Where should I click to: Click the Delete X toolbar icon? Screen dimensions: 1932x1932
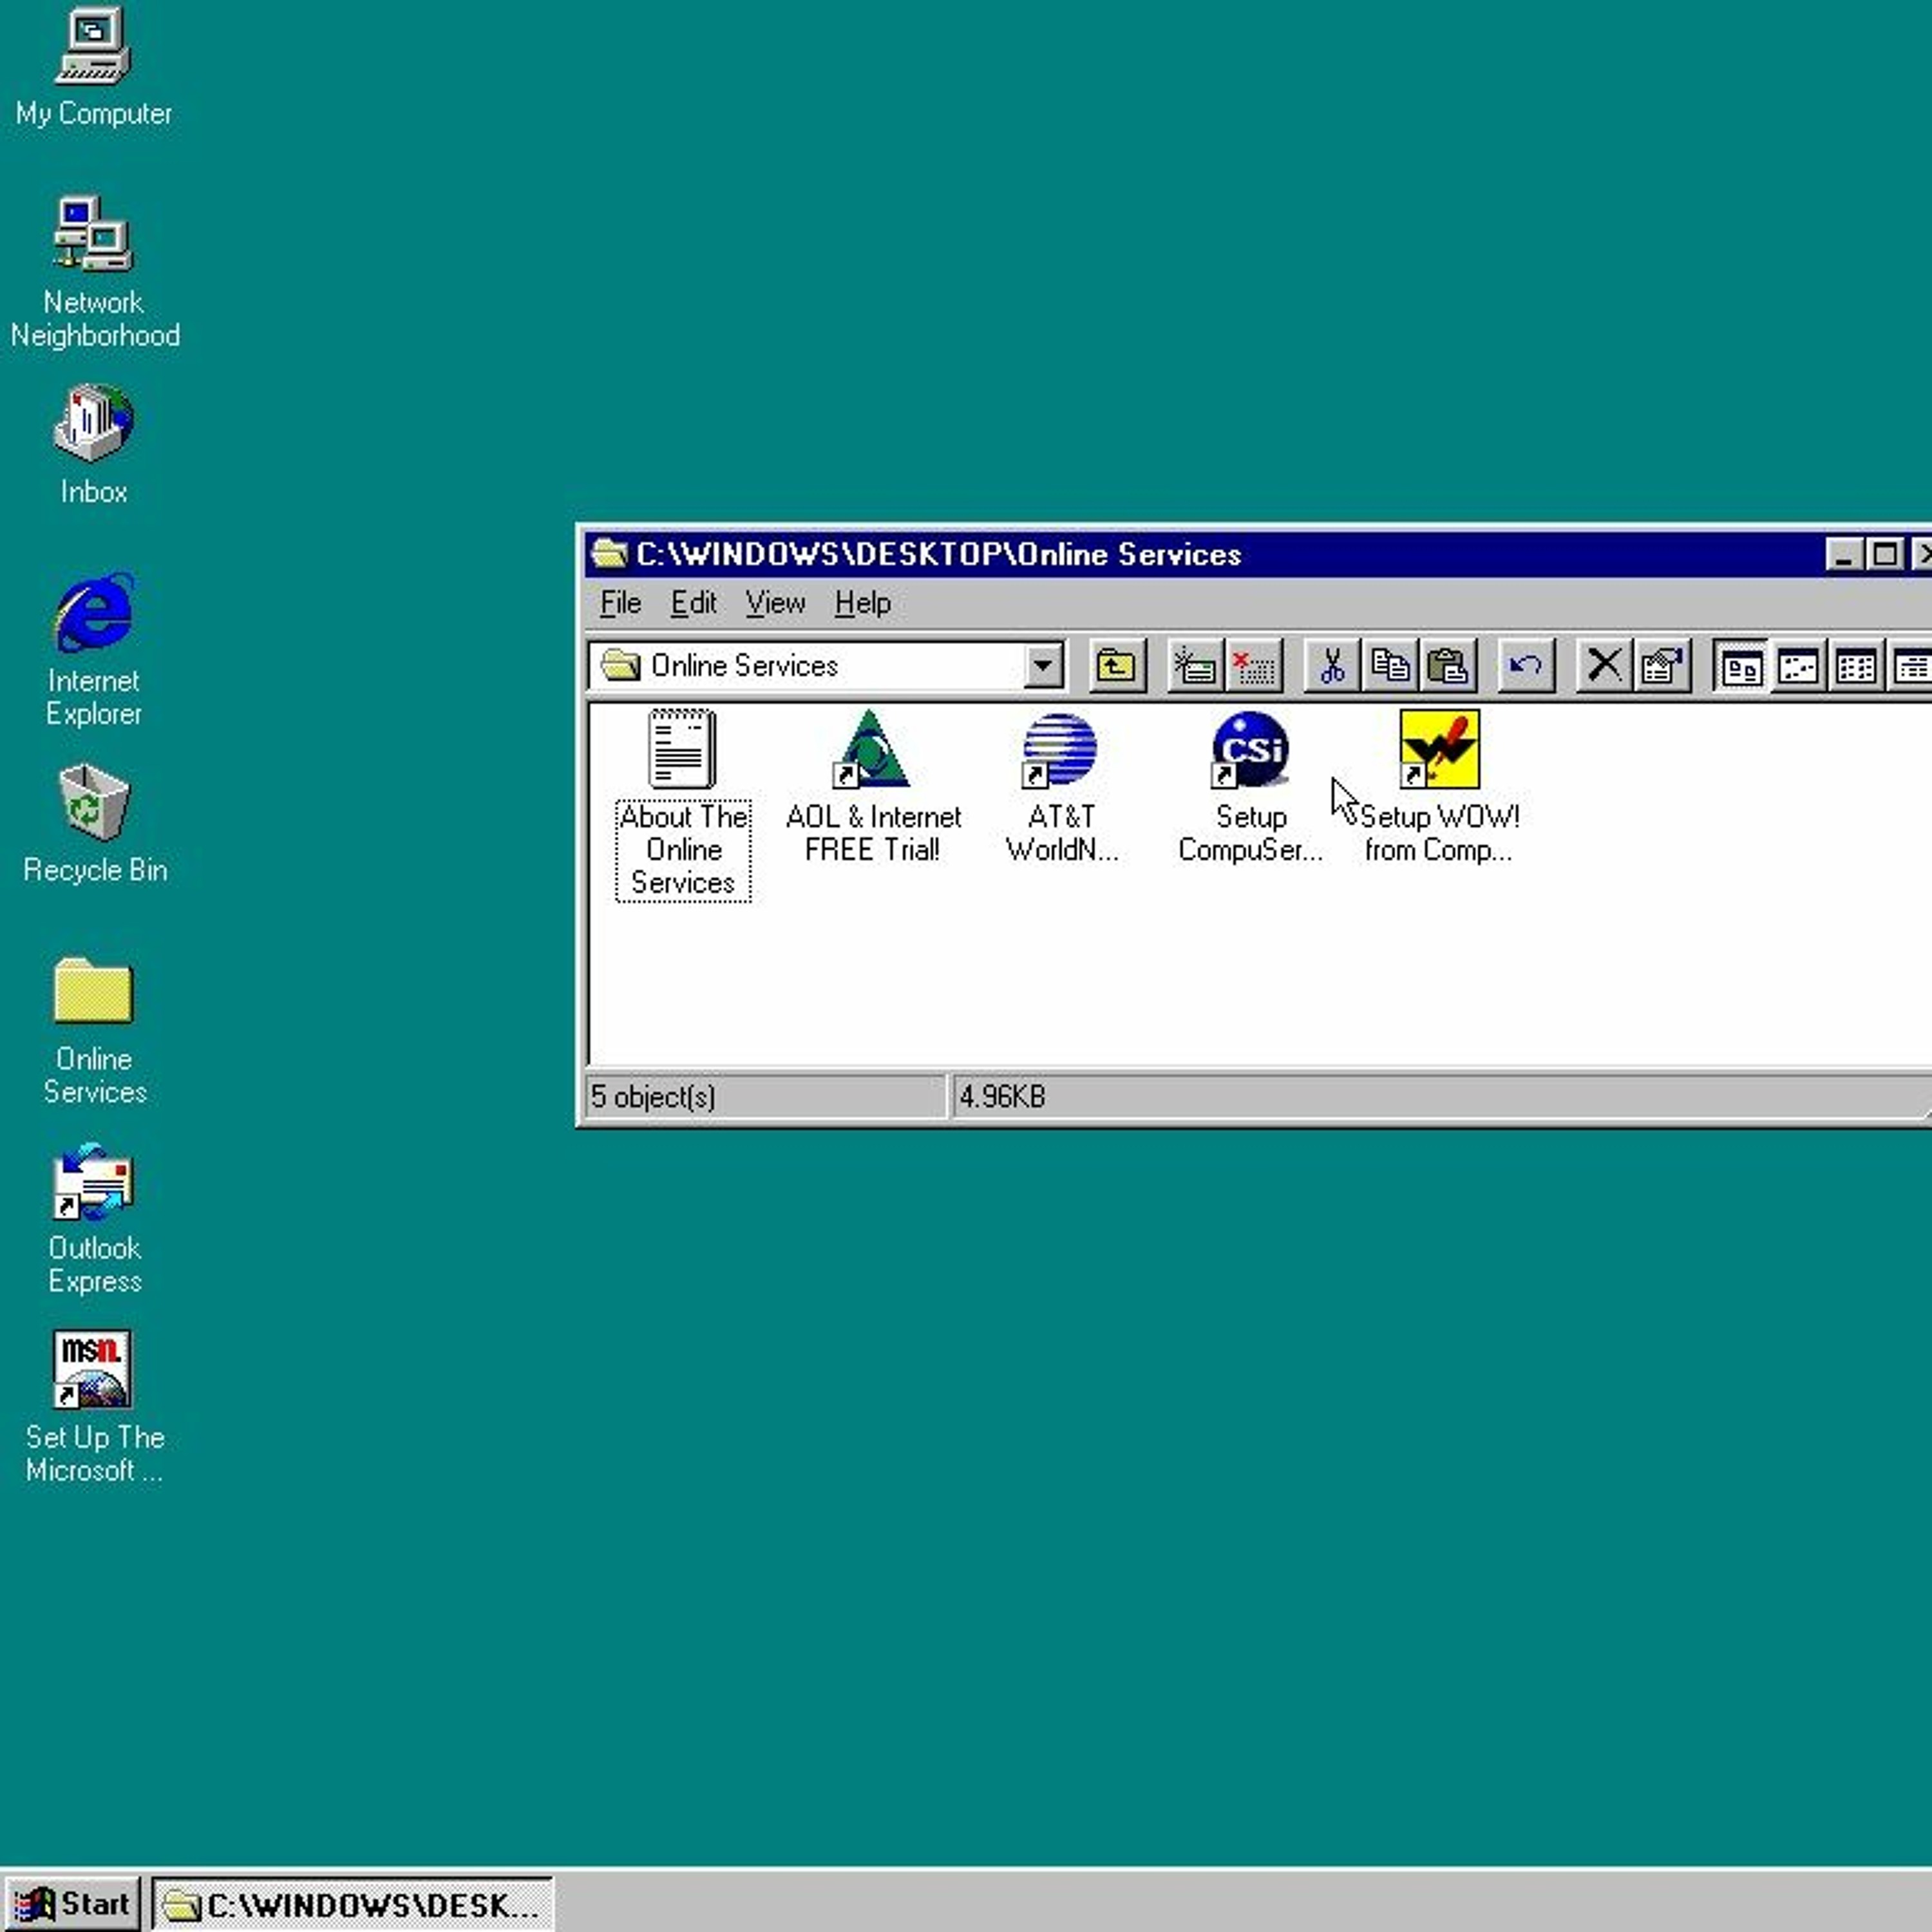(1604, 666)
